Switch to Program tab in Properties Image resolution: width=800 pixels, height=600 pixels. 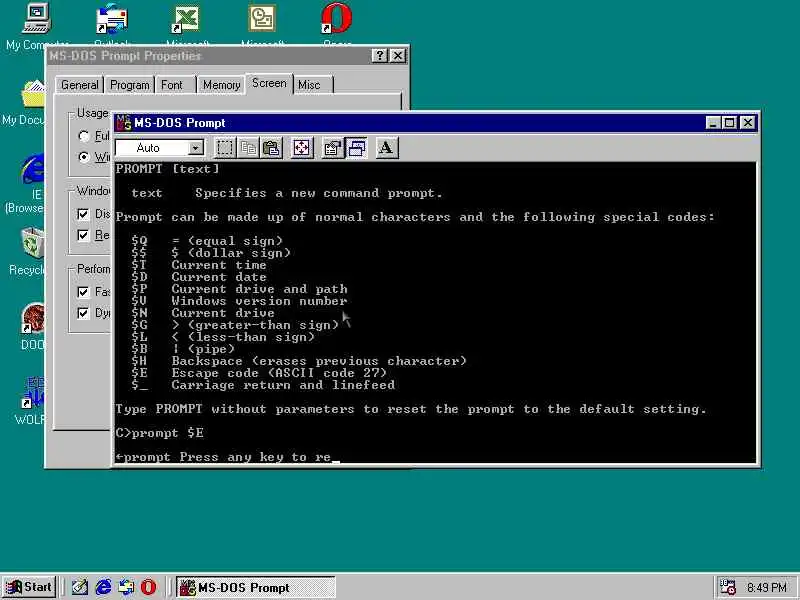[x=130, y=85]
